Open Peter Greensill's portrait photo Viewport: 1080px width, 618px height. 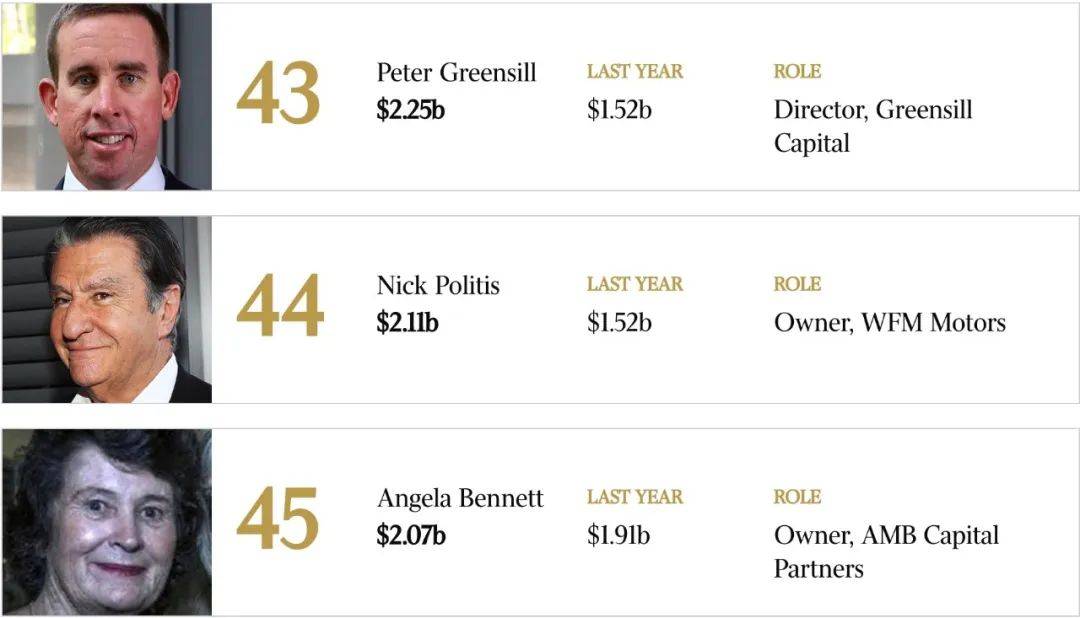(107, 96)
